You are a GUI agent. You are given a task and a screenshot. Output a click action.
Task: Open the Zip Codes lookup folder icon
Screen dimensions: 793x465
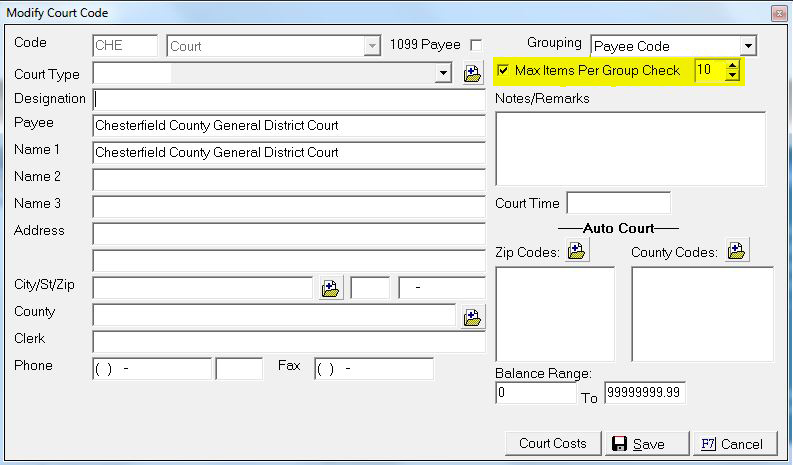click(x=577, y=251)
